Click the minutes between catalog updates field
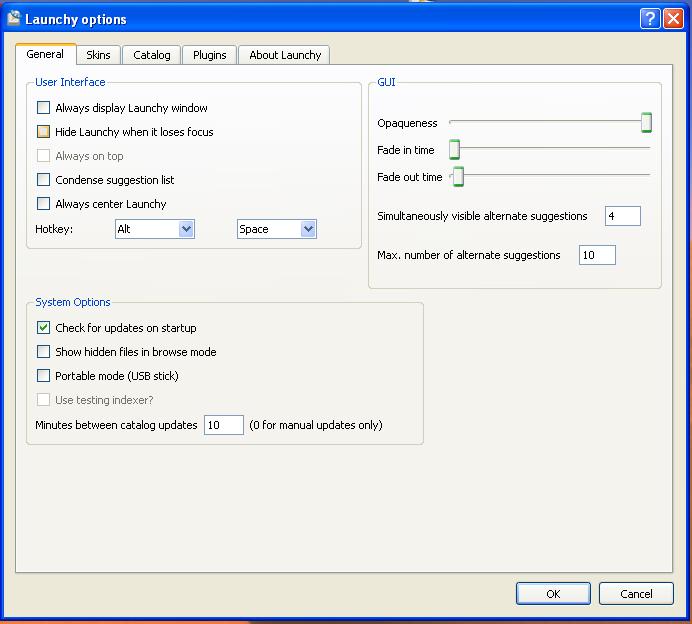This screenshot has width=692, height=624. [x=224, y=425]
